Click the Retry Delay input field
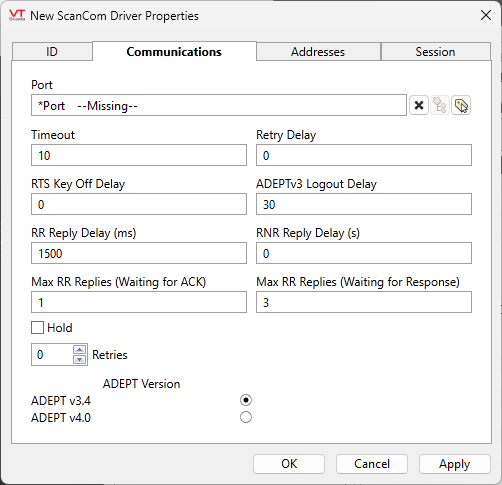502x485 pixels. point(364,155)
